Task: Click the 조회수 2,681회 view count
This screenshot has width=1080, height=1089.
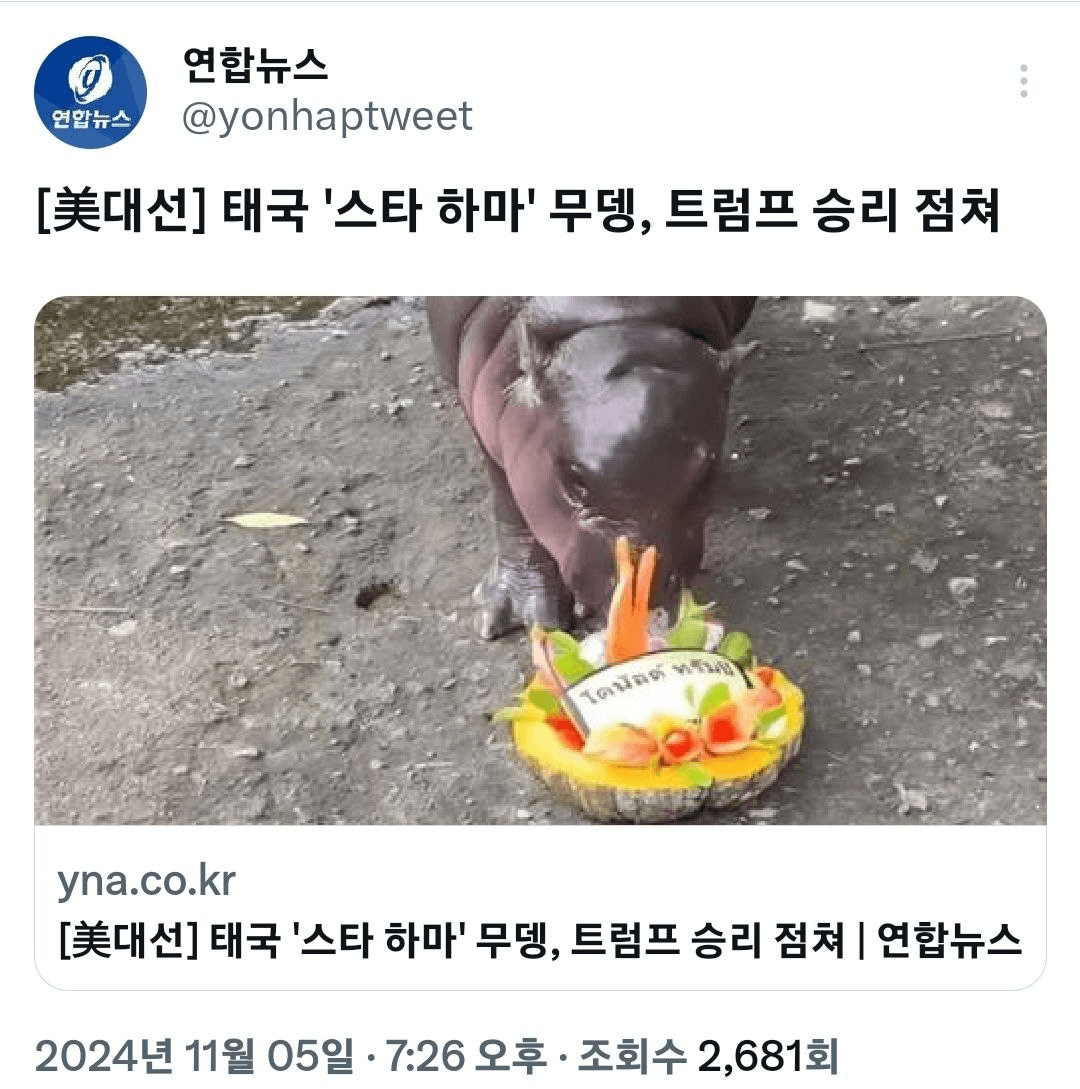Action: 708,1056
